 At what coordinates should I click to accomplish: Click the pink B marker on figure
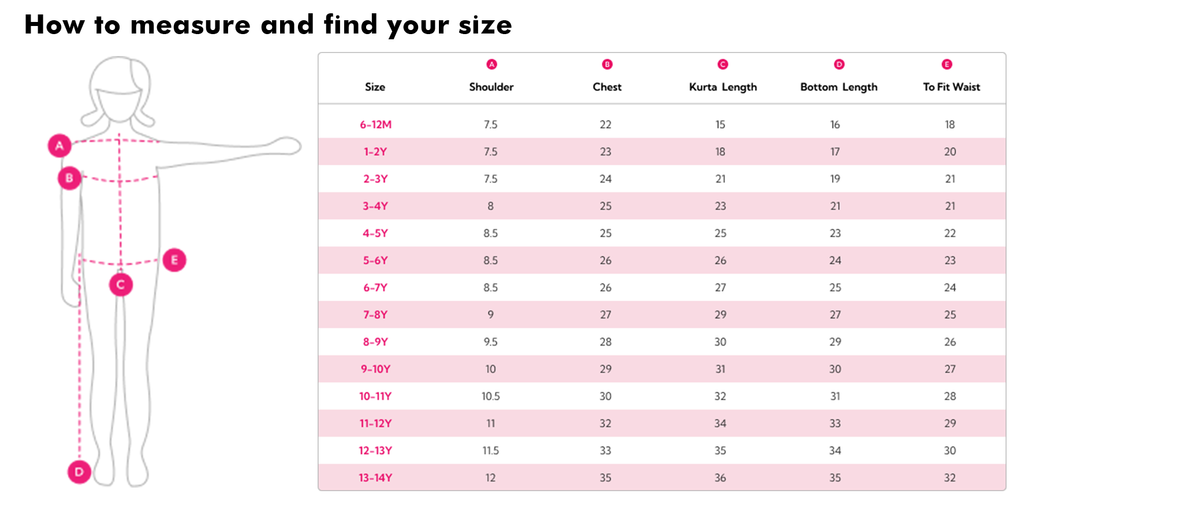69,179
